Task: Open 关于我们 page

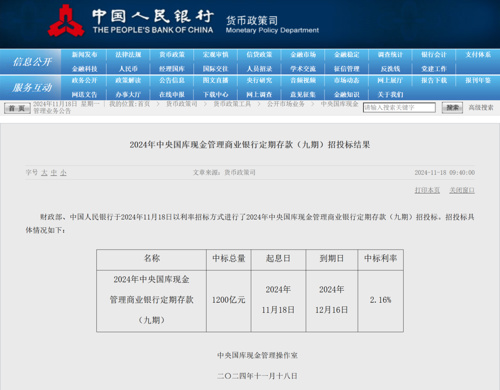Action: click(390, 94)
